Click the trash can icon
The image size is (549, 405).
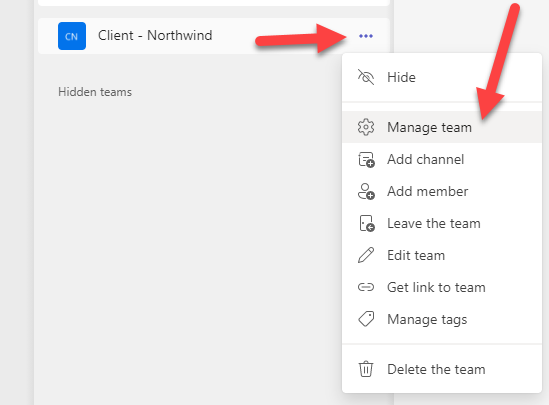click(x=366, y=369)
